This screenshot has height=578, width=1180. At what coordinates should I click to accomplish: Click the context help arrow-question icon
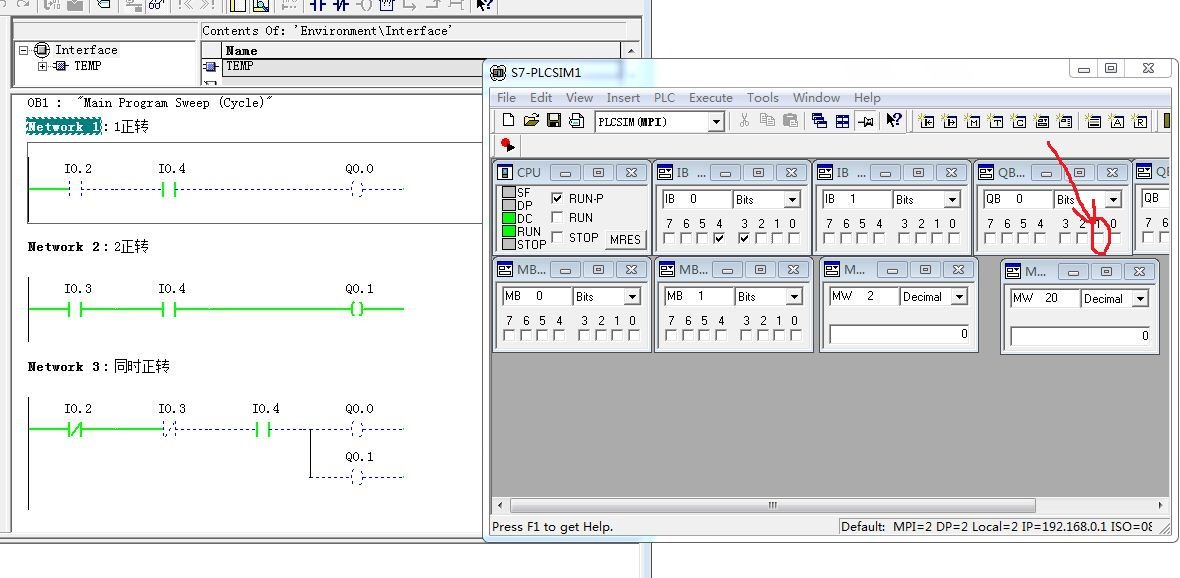pos(893,121)
